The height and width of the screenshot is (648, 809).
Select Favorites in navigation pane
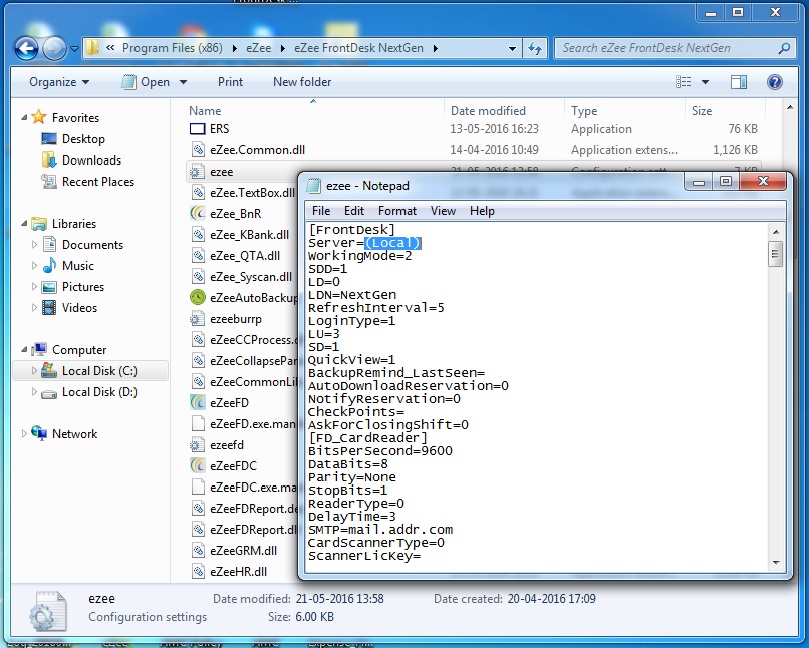coord(75,118)
